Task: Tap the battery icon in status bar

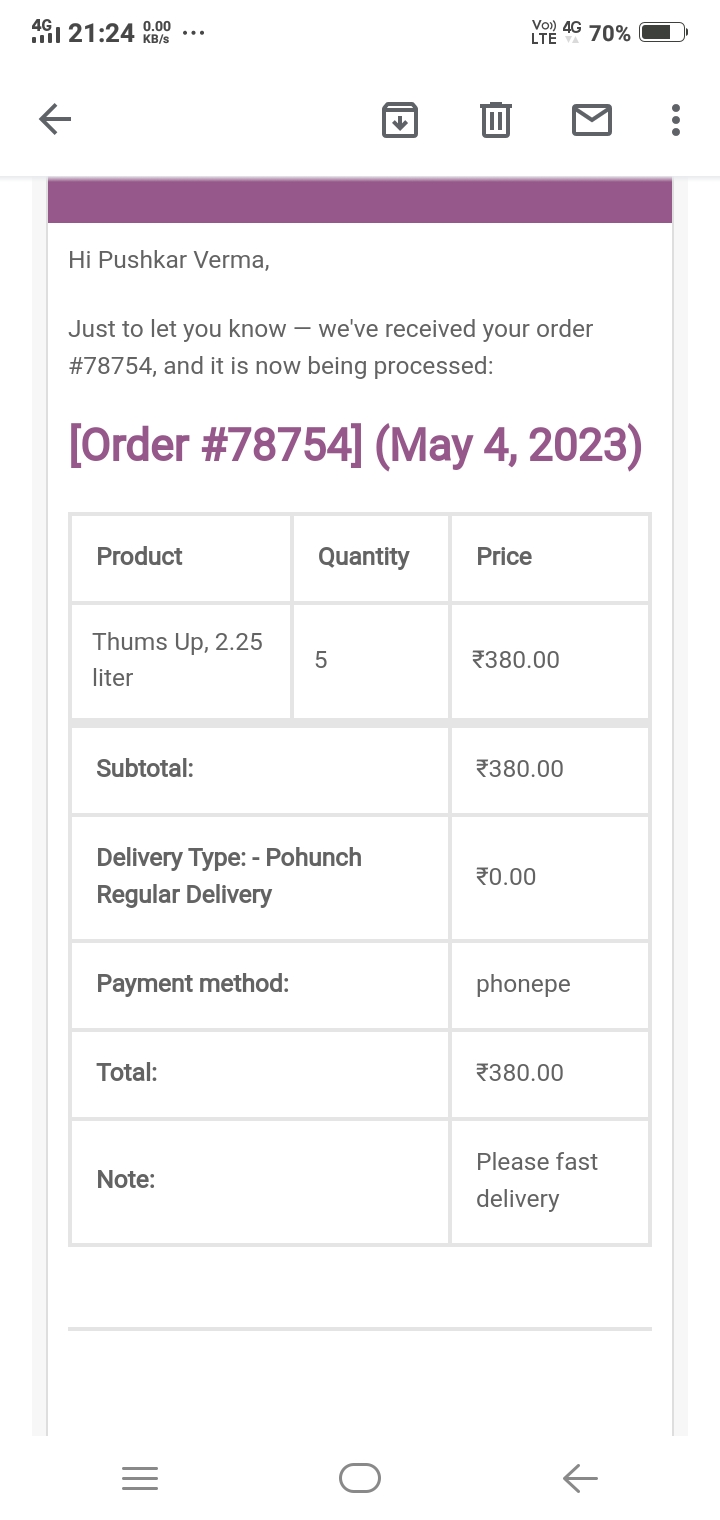Action: point(663,33)
